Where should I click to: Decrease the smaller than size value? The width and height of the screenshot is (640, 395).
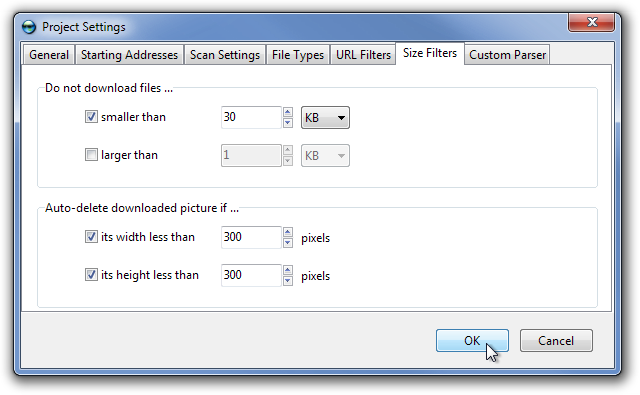(288, 122)
